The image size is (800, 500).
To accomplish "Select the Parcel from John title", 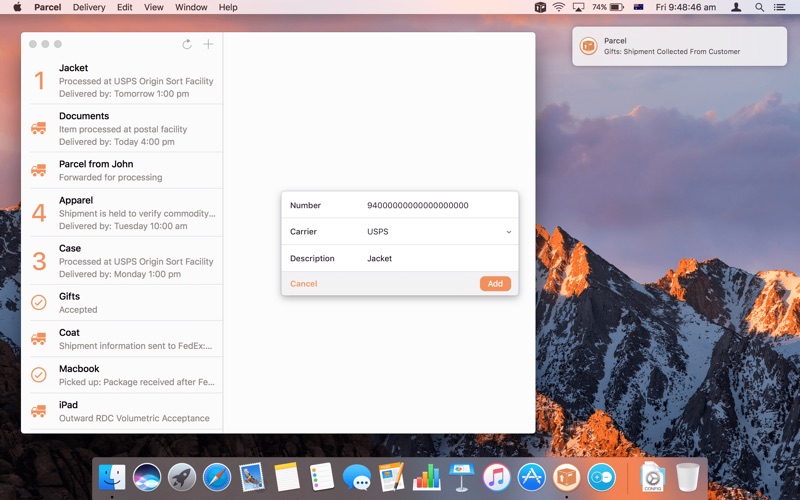I will click(x=96, y=164).
